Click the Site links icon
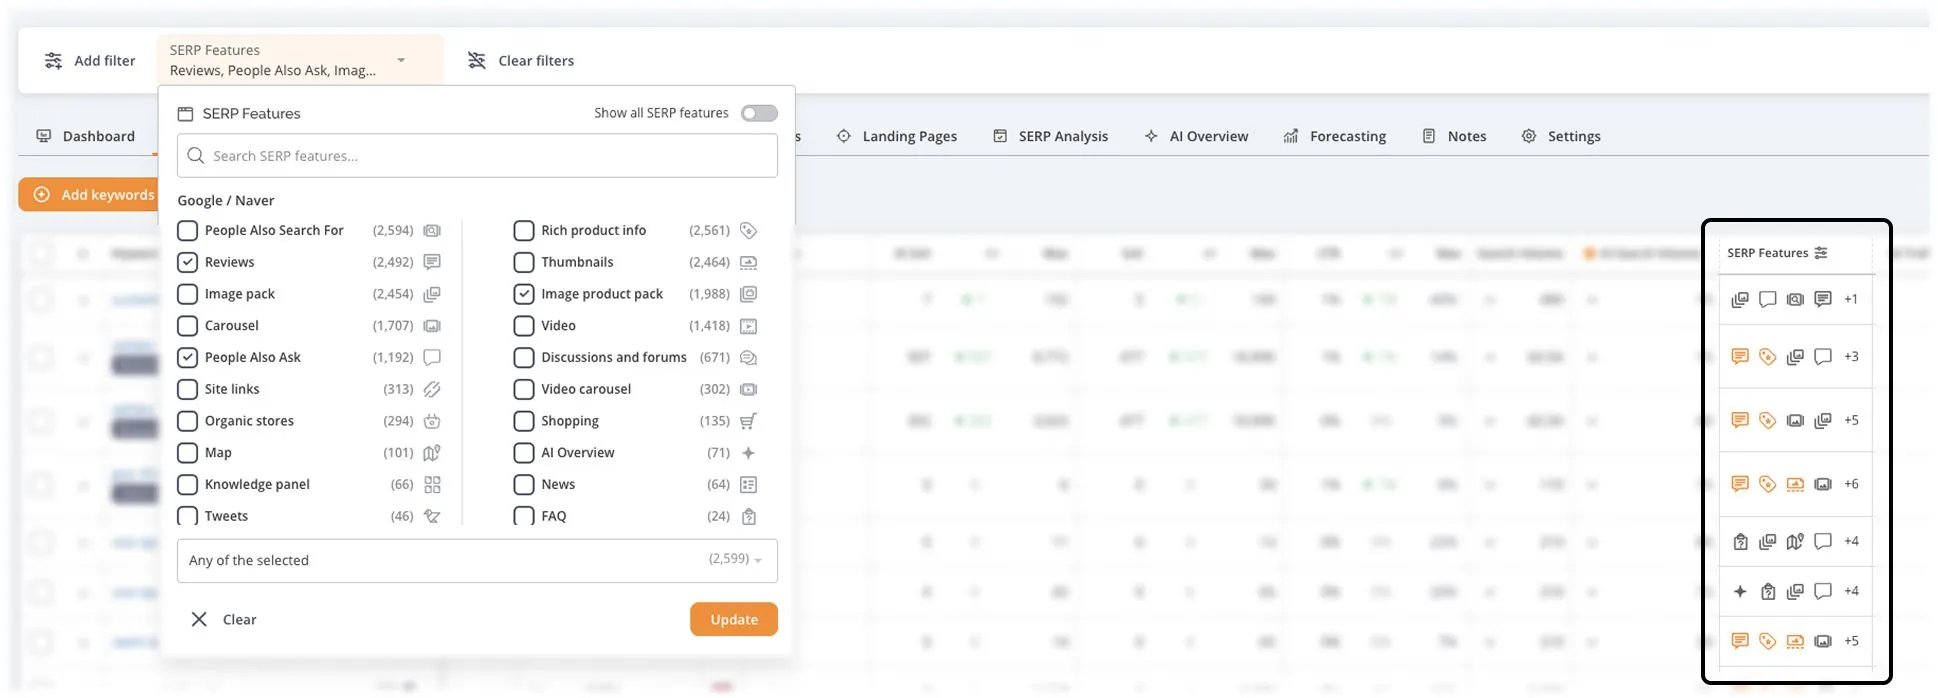This screenshot has height=698, width=1938. click(432, 389)
